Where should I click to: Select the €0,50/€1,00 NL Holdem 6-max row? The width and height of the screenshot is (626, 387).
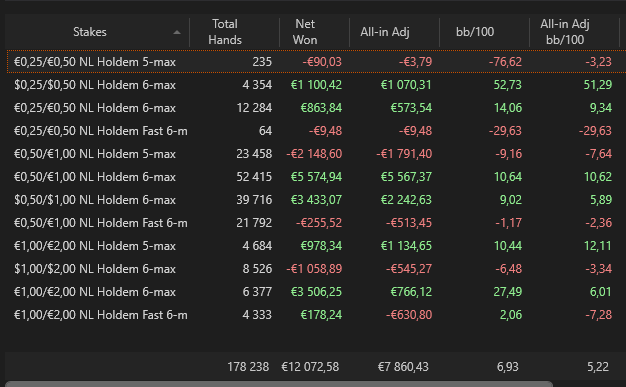point(316,177)
